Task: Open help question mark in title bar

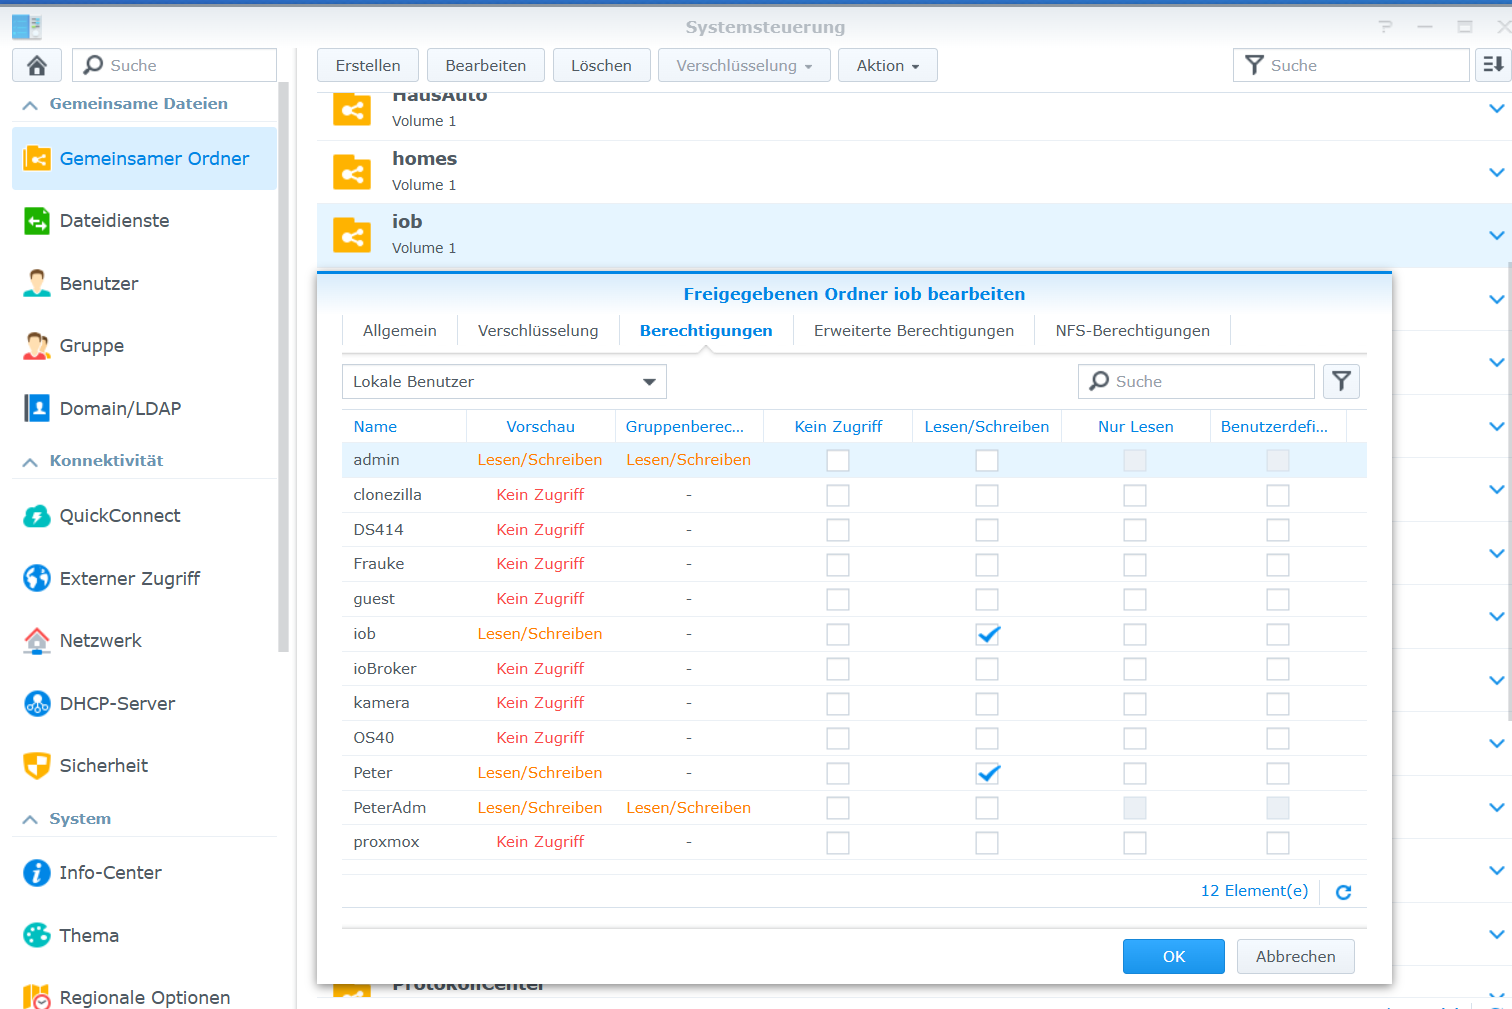Action: point(1385,27)
